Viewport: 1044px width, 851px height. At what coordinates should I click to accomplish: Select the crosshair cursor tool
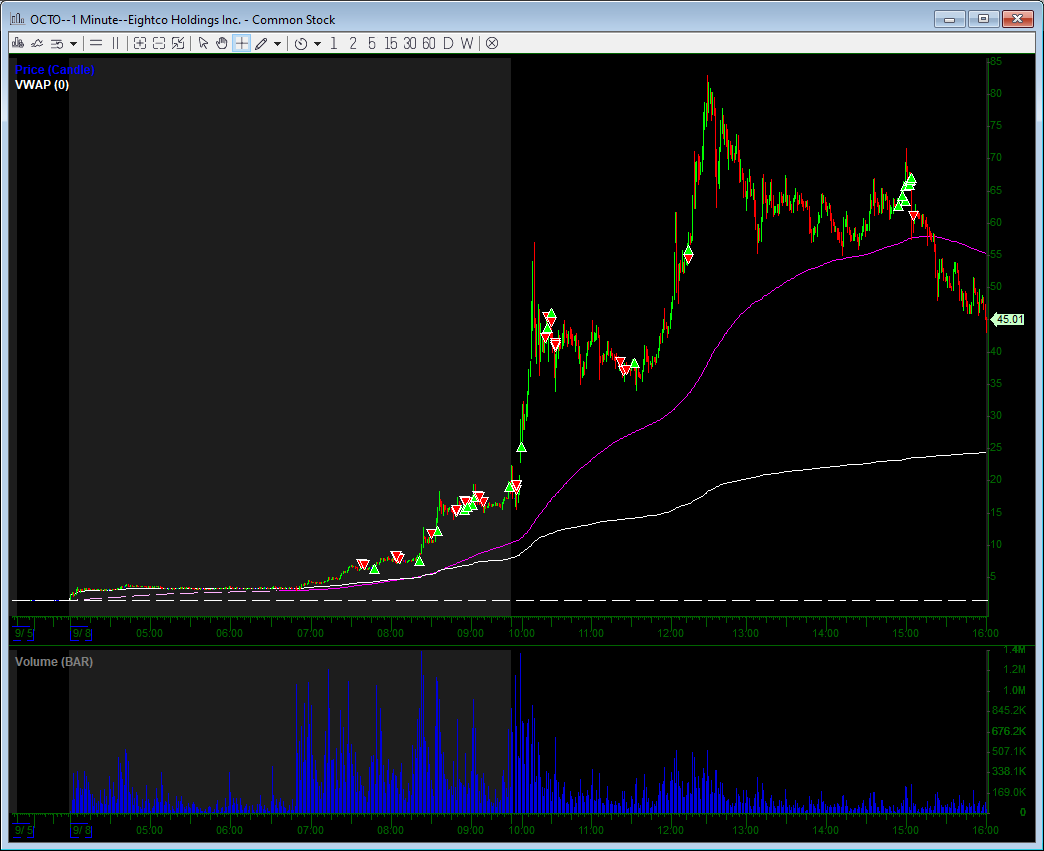click(241, 43)
